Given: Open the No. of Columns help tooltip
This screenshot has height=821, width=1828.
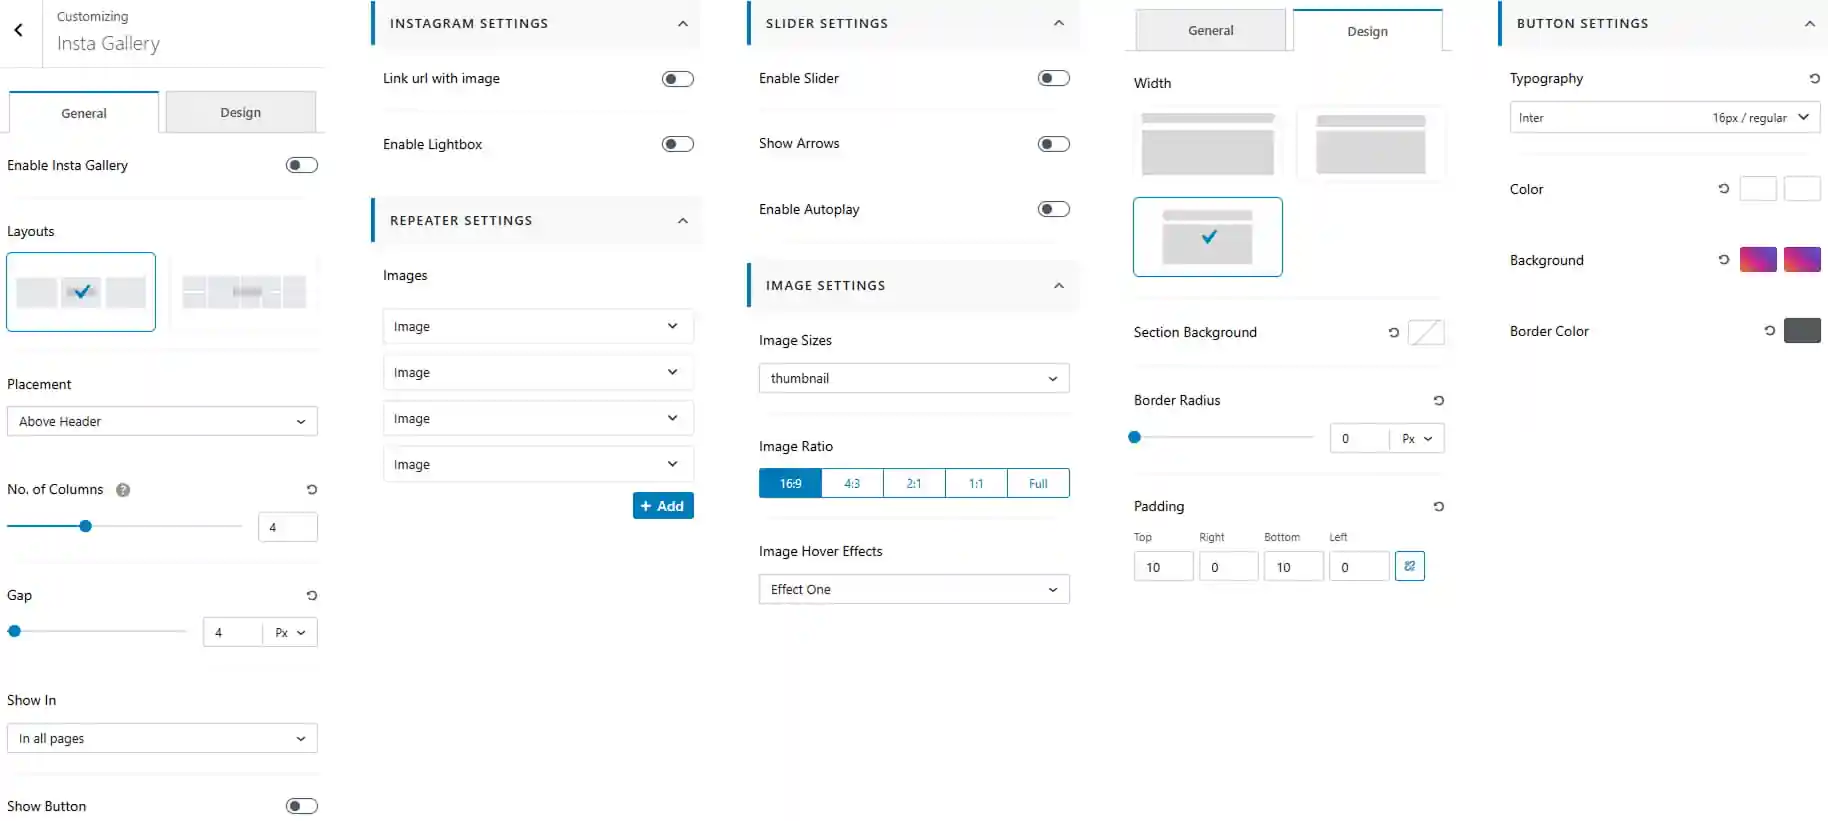Looking at the screenshot, I should tap(123, 490).
